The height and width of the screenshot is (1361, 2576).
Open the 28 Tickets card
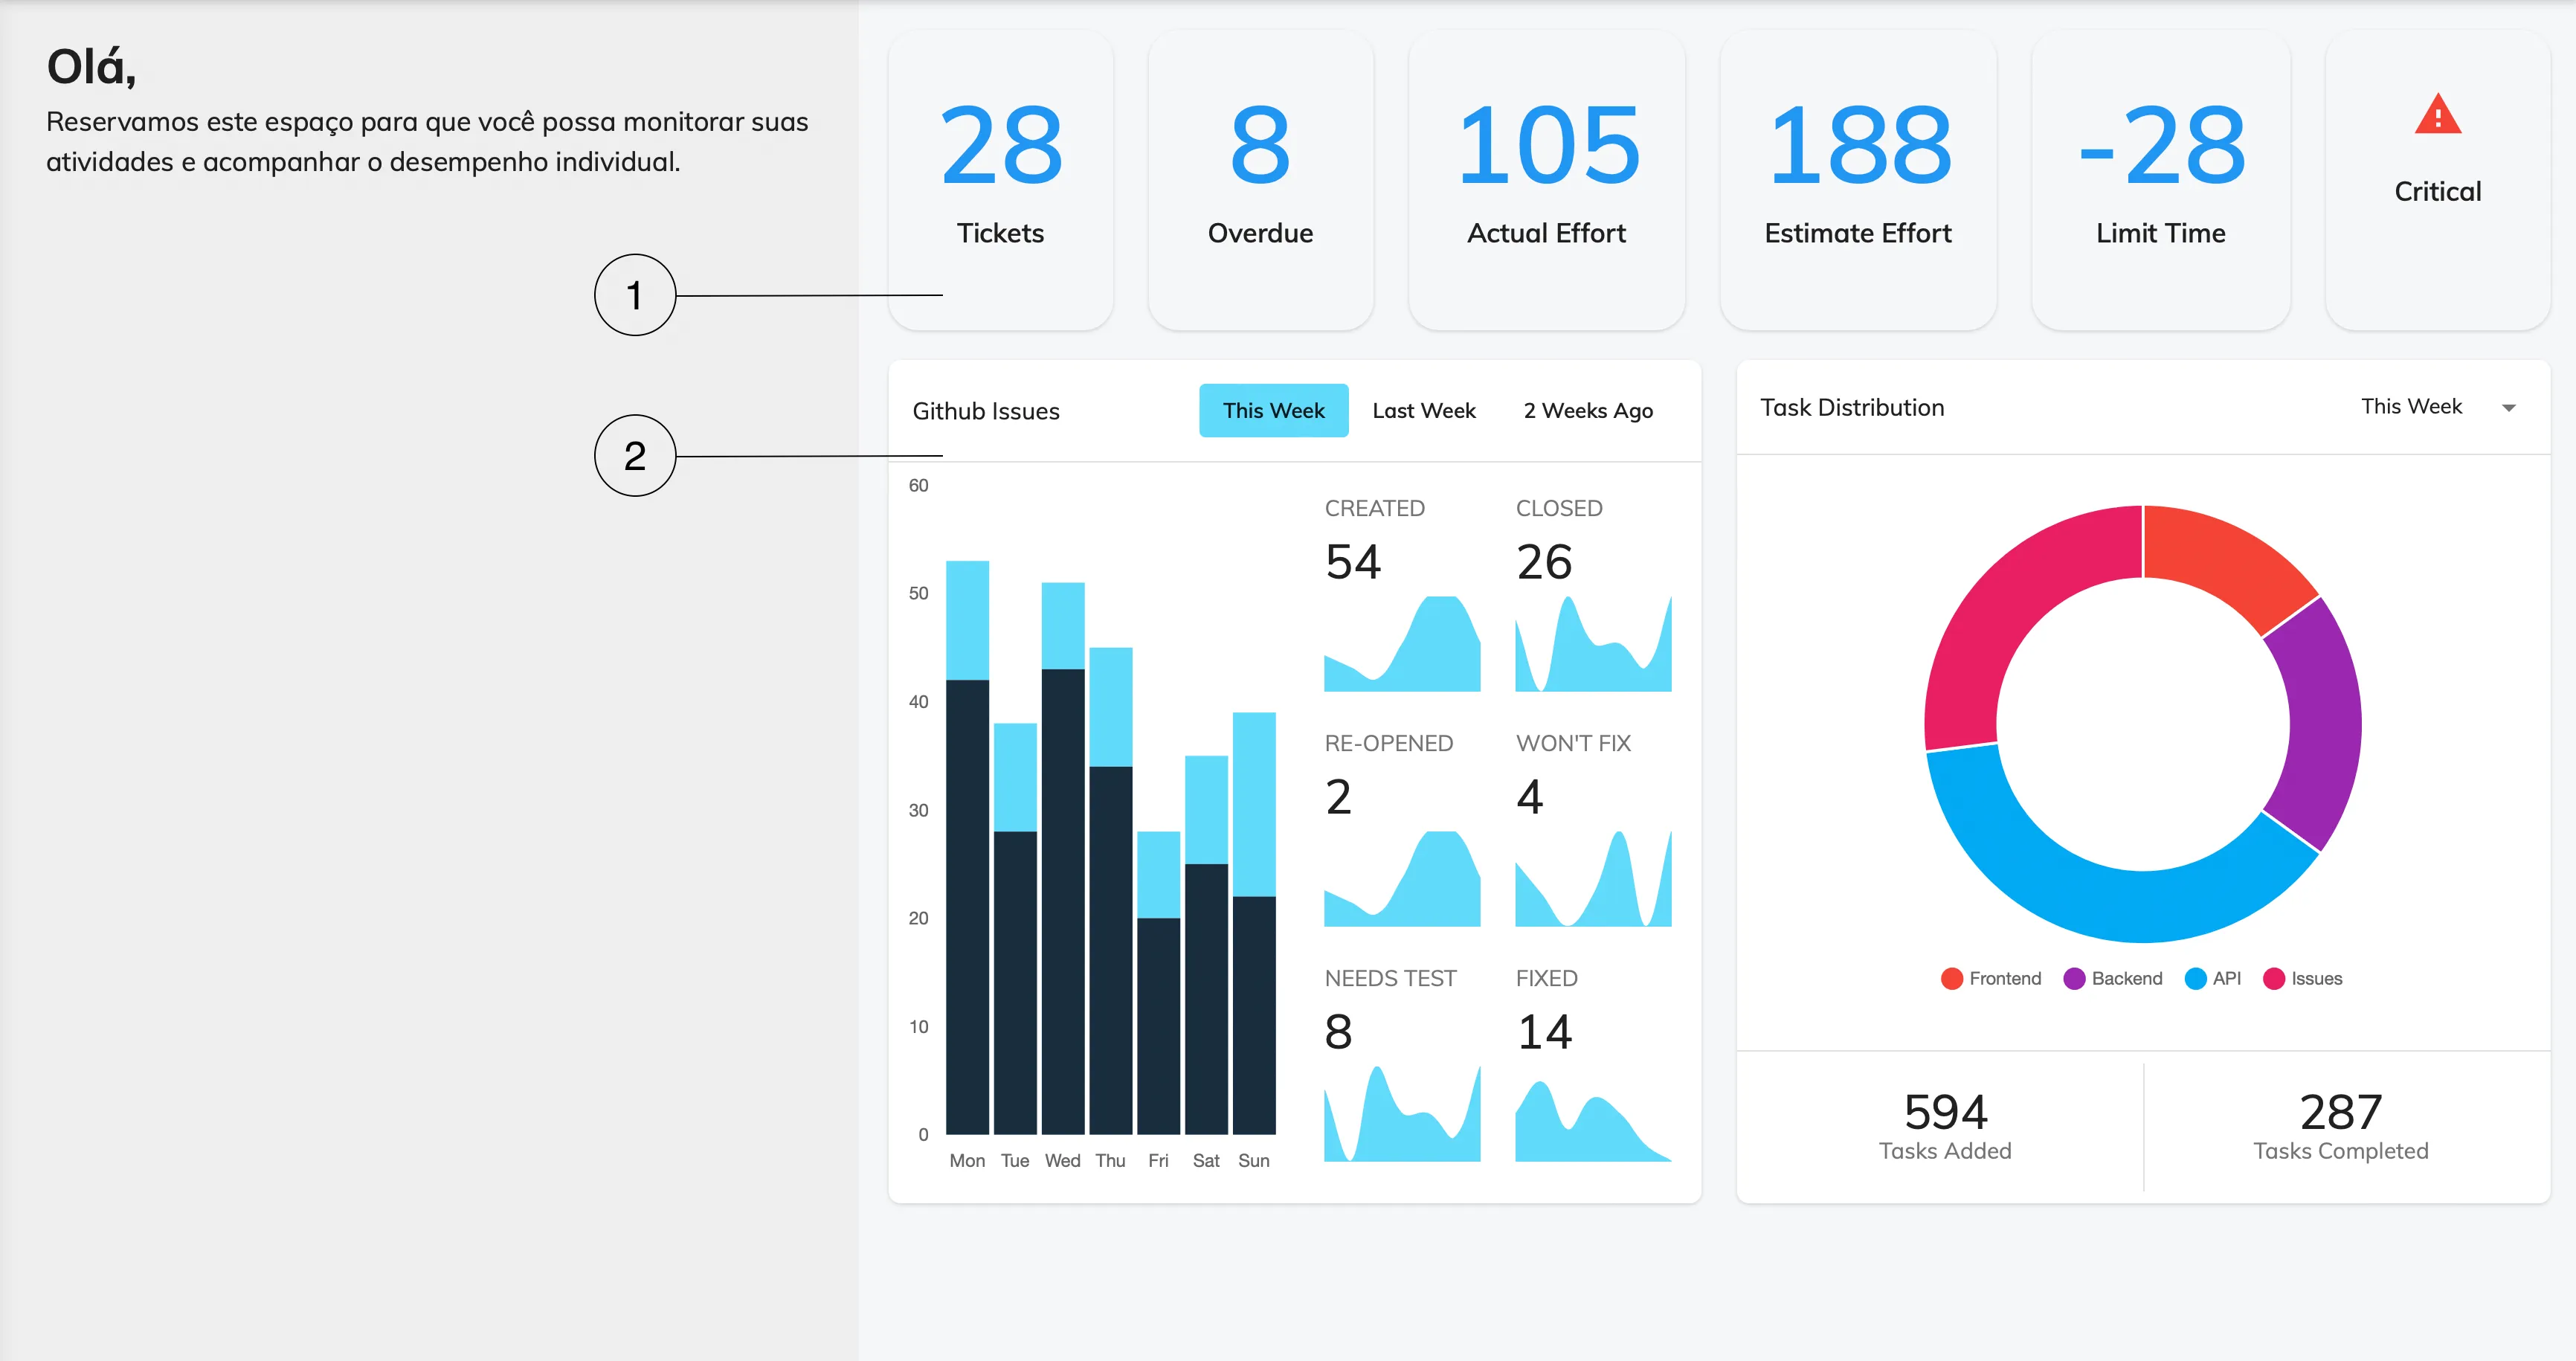(1000, 180)
